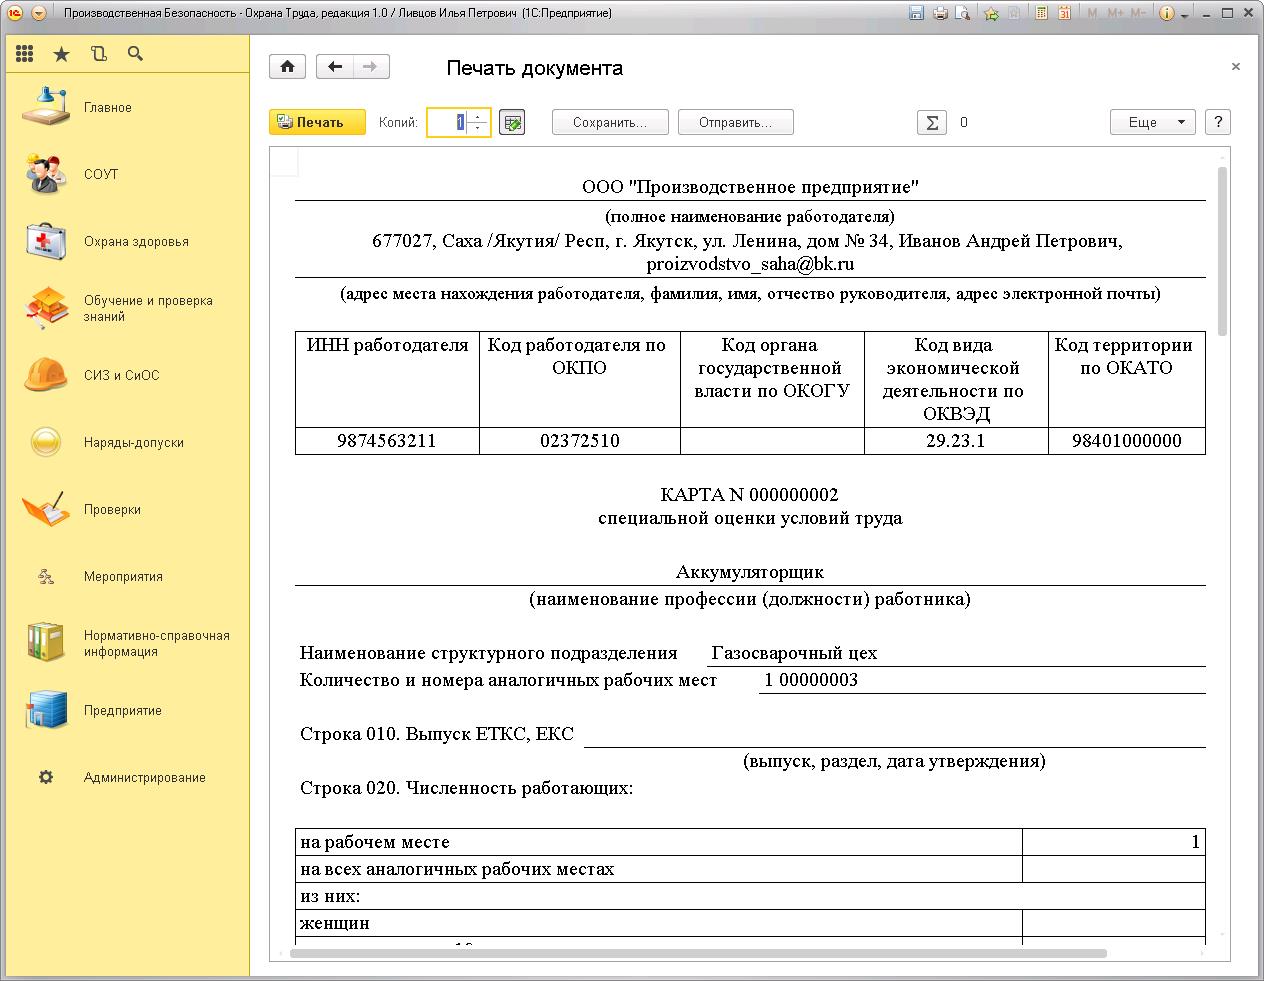Screen dimensions: 1264x981
Task: Click the Сохранить... button
Action: (x=609, y=122)
